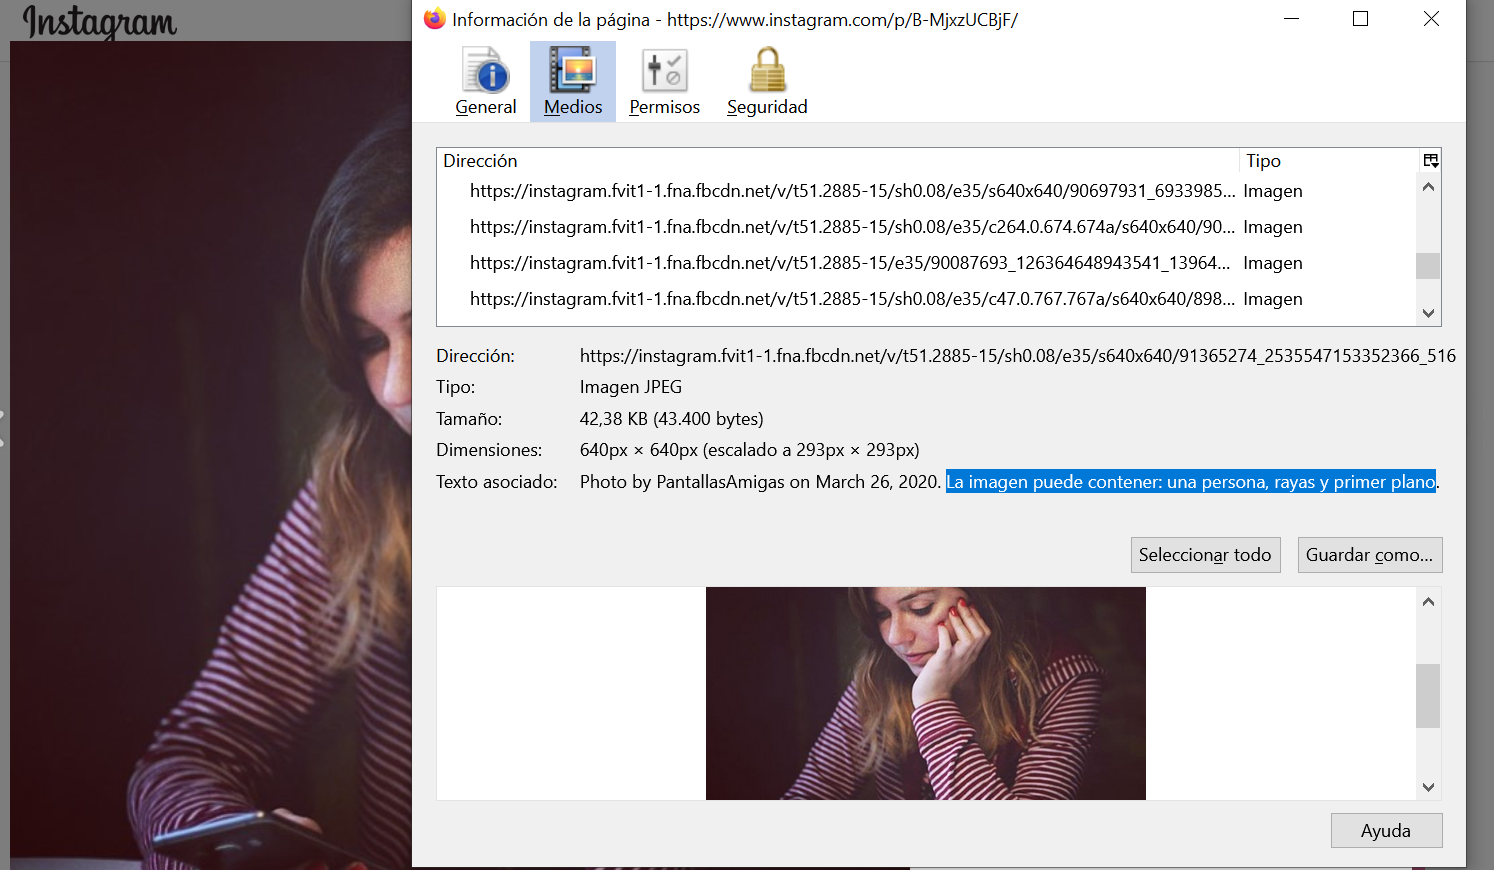Sort the media list by Tipo column
This screenshot has width=1494, height=870.
1329,160
